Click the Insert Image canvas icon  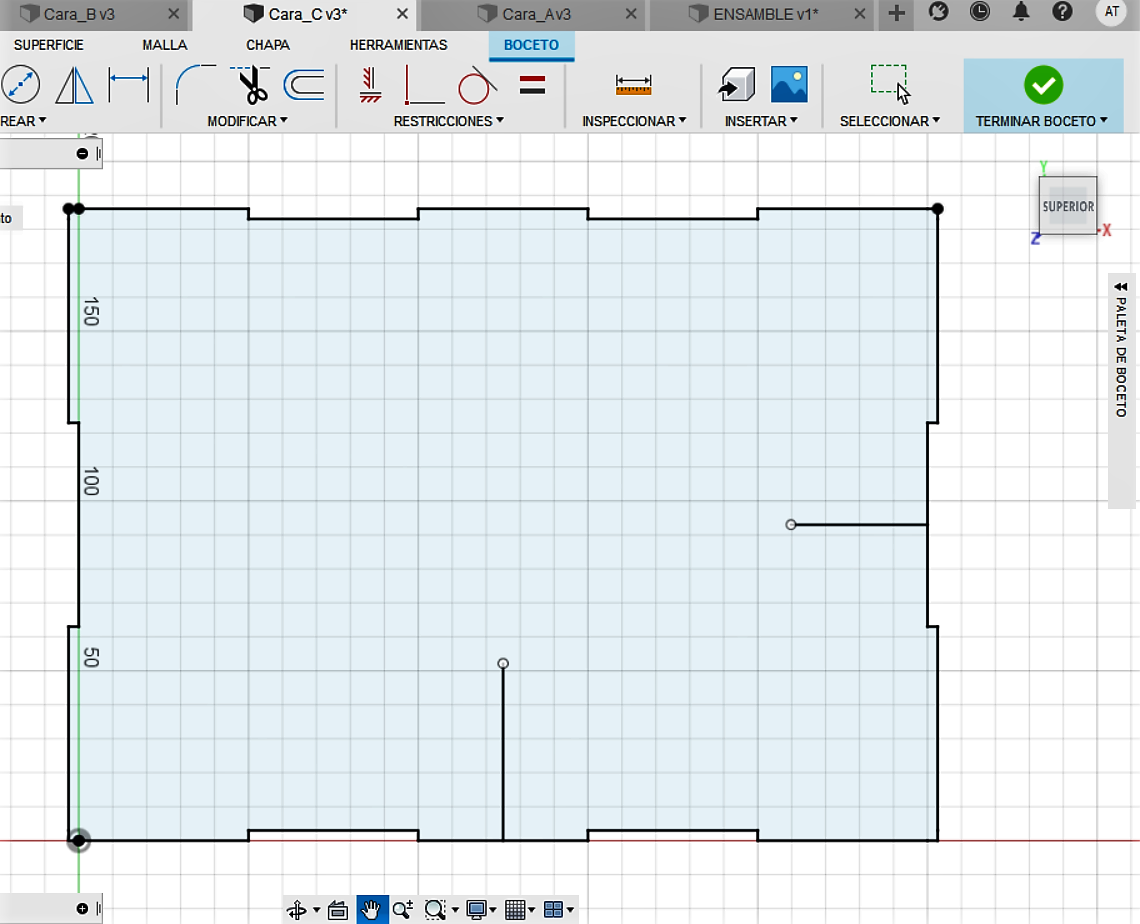point(789,84)
